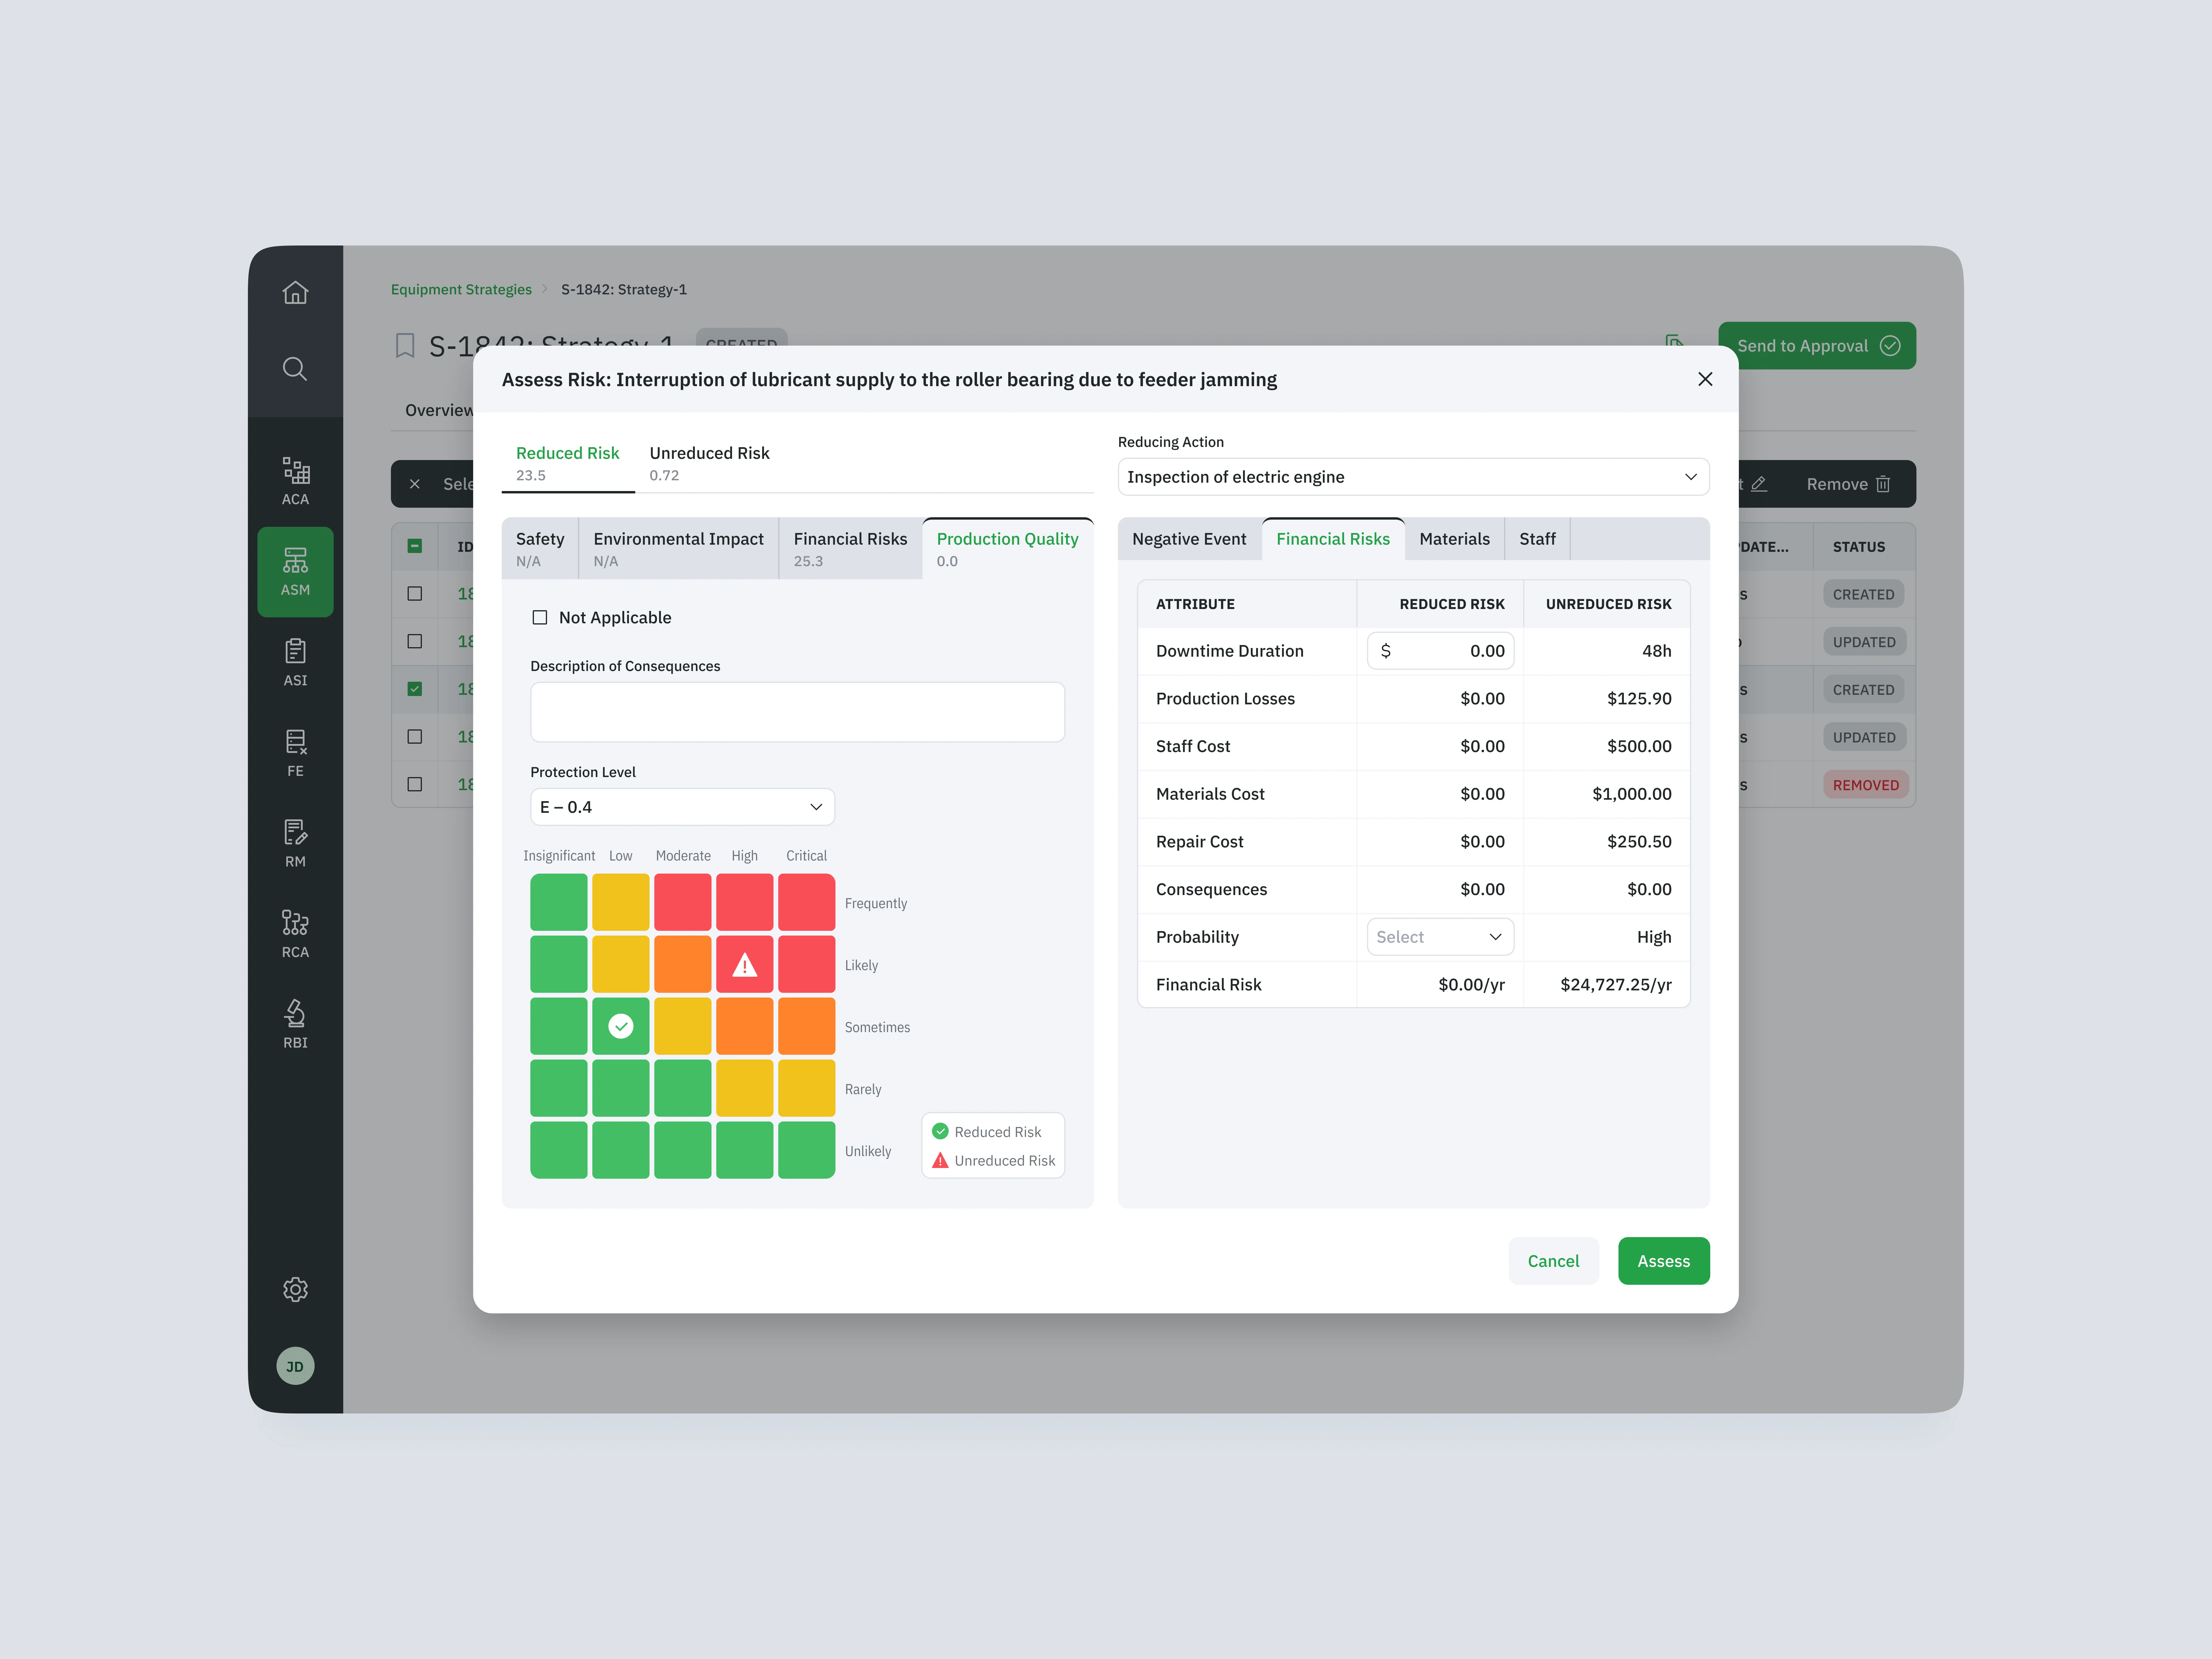Viewport: 2212px width, 1659px height.
Task: Click Financial Risk $24,727.25/yr value
Action: 1616,985
